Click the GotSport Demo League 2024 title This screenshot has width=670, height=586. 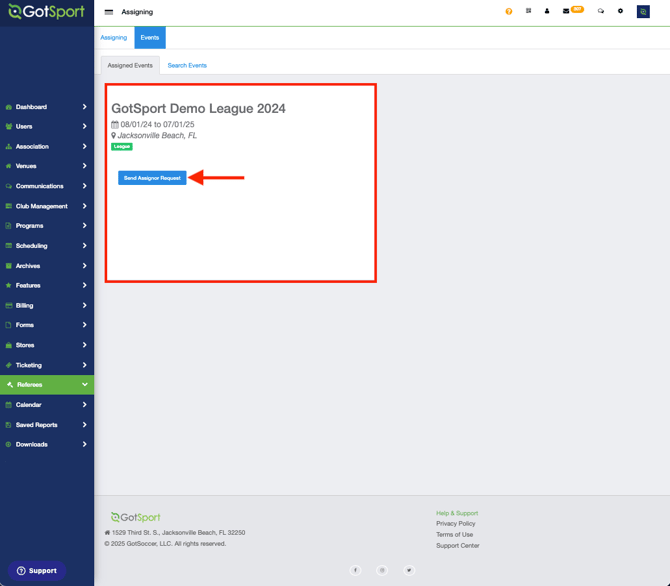tap(198, 109)
